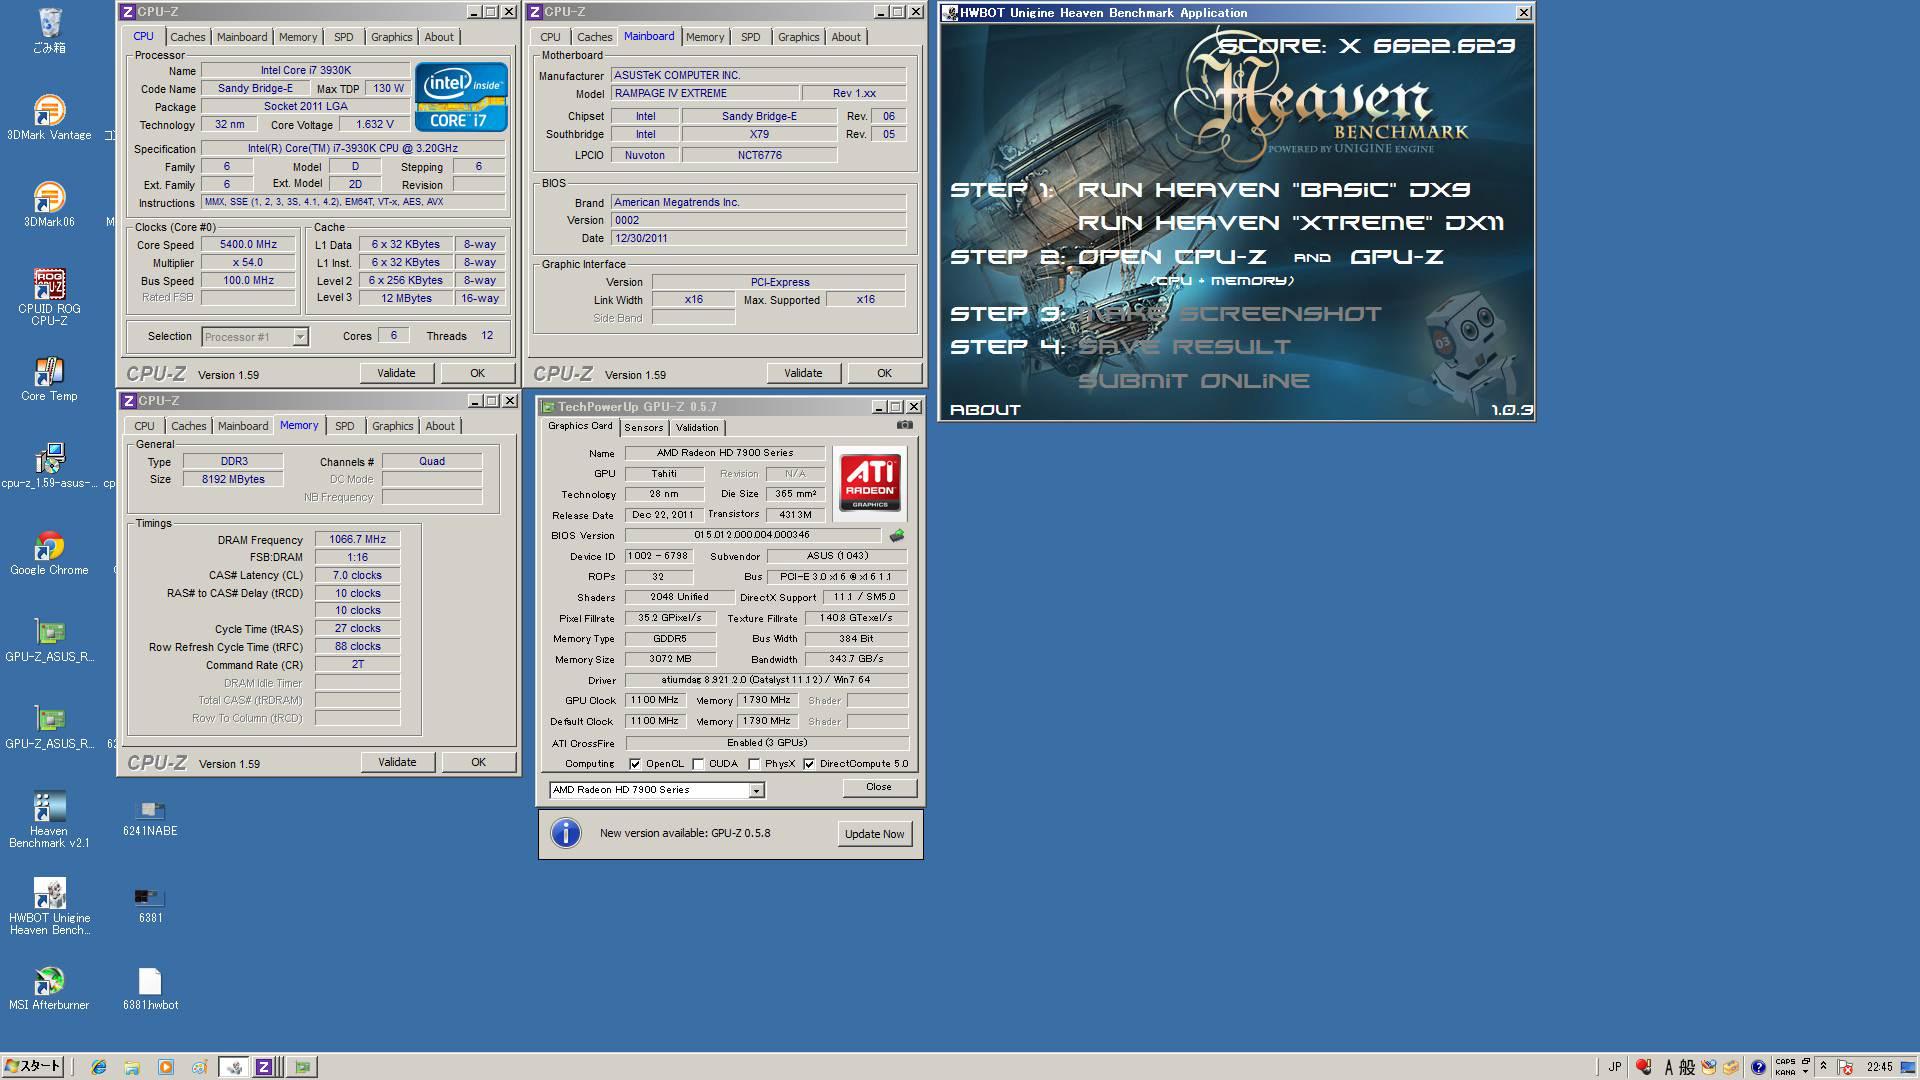Open the Recycle Bin desktop icon
Screen dimensions: 1920x1080
(x=49, y=30)
